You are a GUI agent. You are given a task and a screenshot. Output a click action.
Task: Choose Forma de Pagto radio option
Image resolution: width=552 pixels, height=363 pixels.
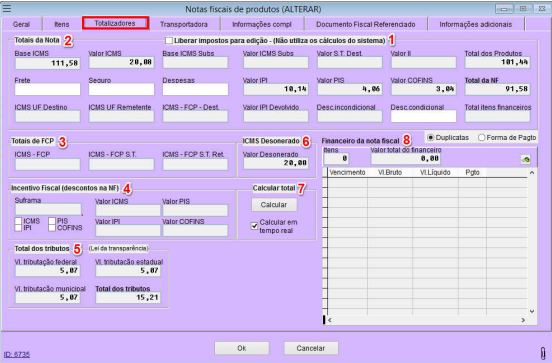tap(482, 137)
